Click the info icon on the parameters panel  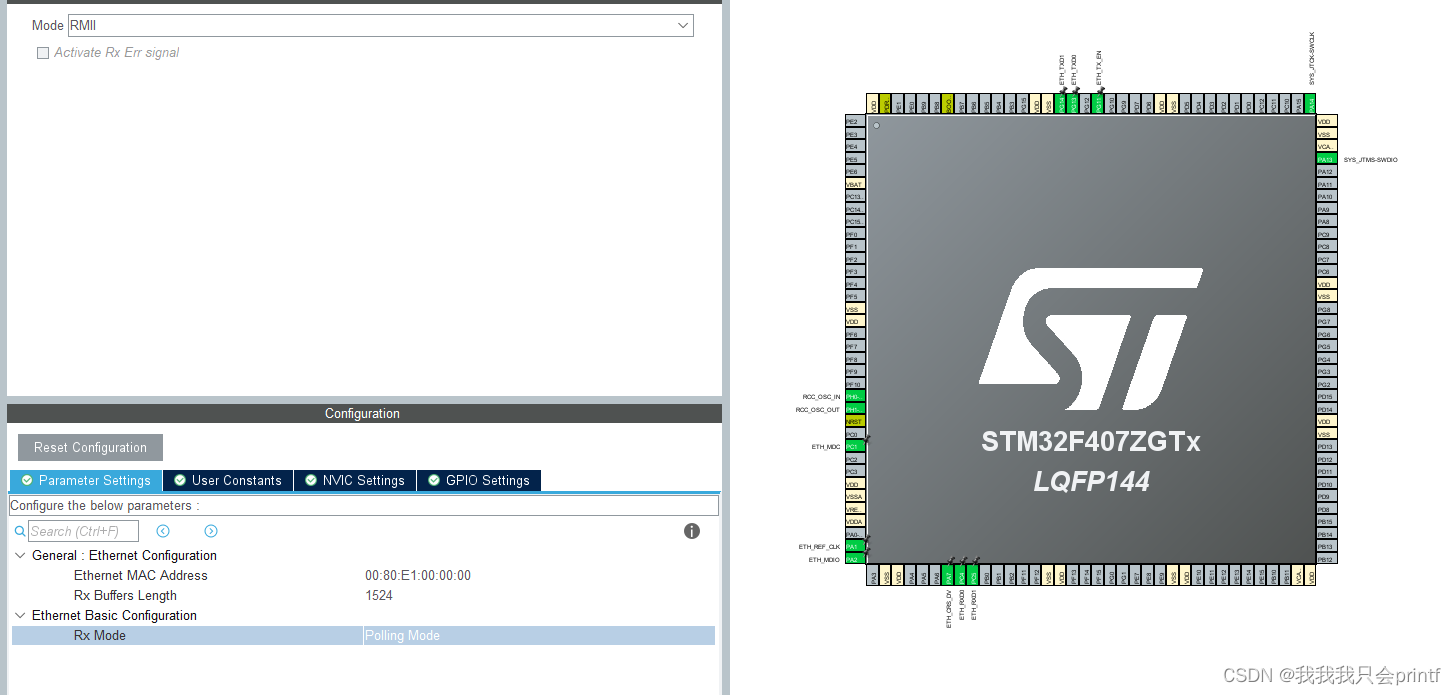(691, 531)
